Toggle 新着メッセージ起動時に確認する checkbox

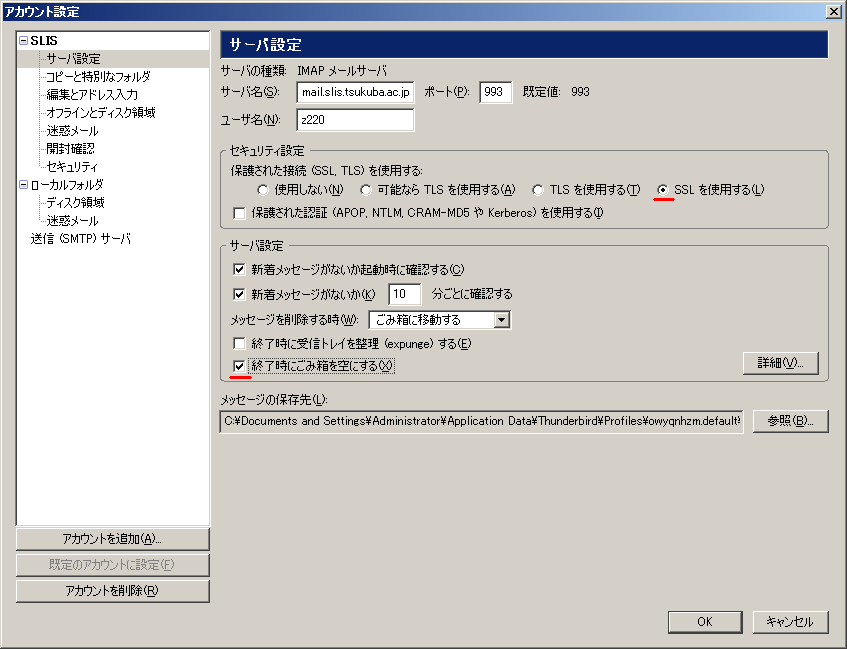pyautogui.click(x=239, y=270)
